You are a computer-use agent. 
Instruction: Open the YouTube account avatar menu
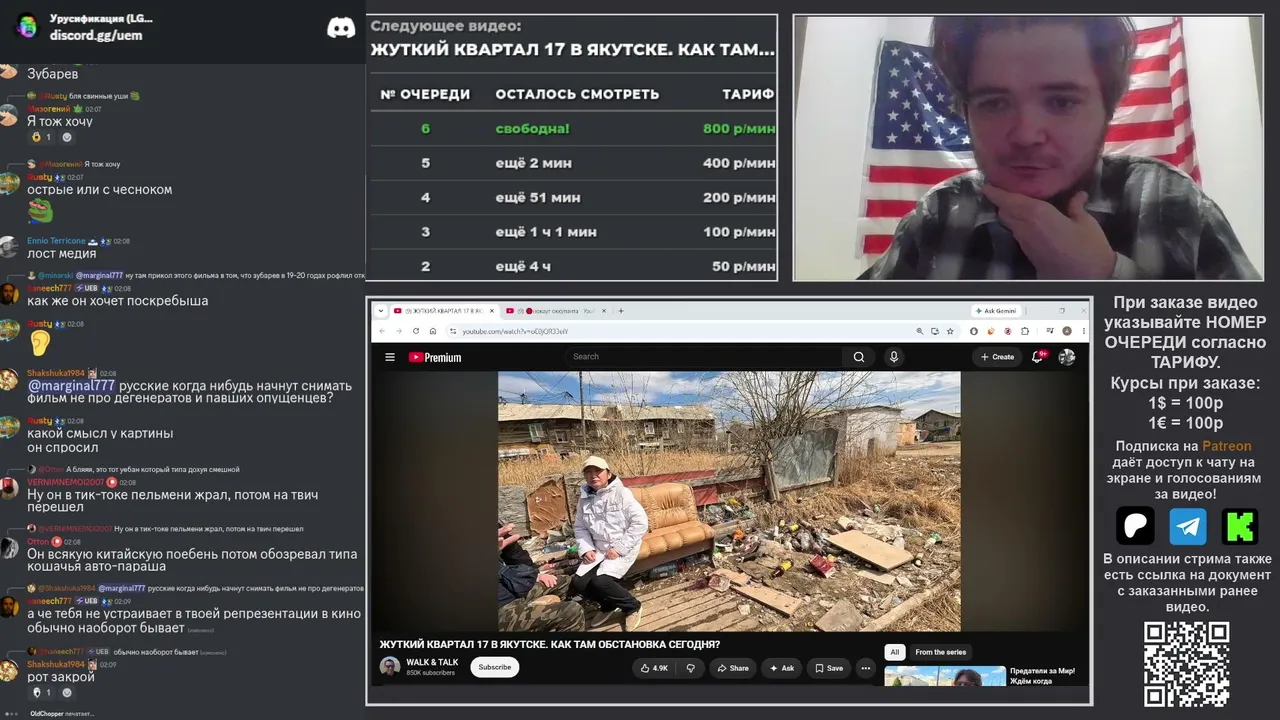coord(1067,357)
